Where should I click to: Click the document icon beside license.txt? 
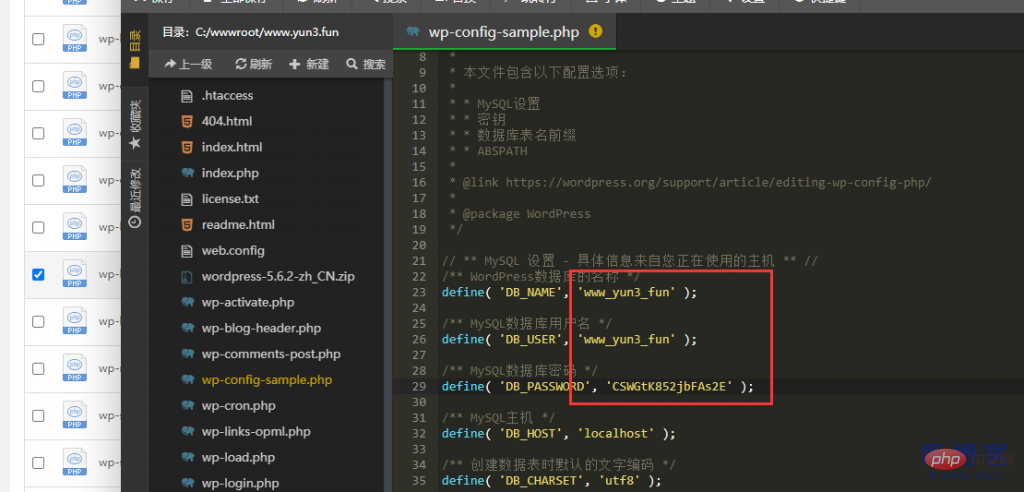[x=187, y=199]
